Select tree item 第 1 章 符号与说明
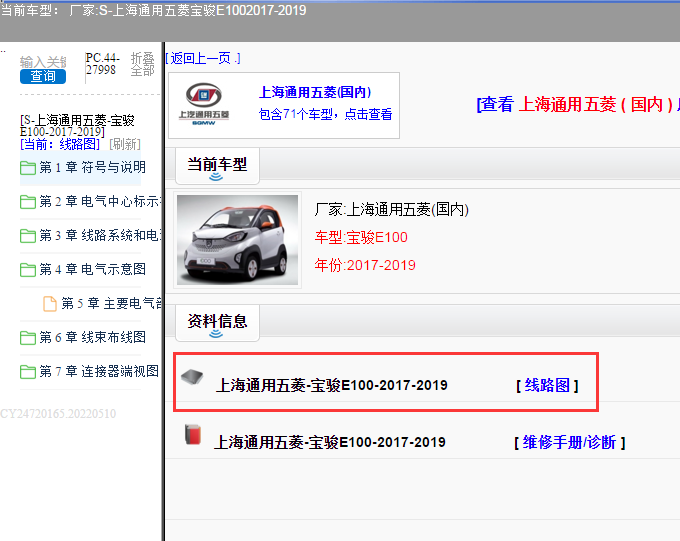Viewport: 680px width, 541px height. (x=92, y=167)
